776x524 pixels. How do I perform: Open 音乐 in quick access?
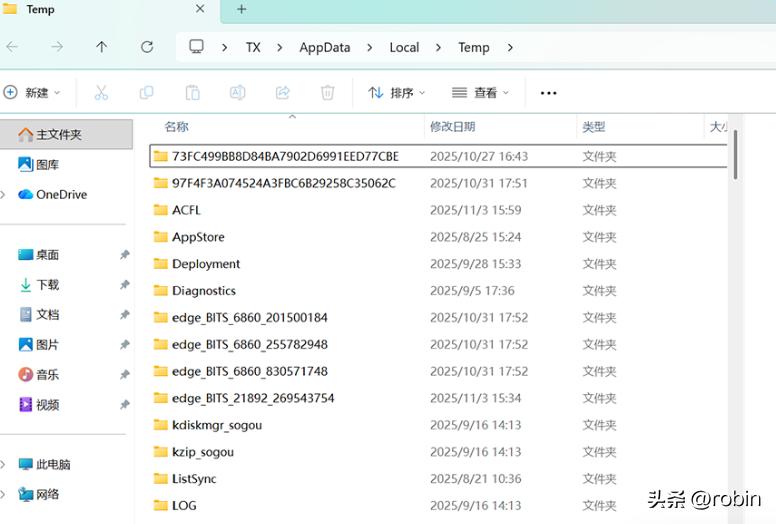(x=38, y=374)
